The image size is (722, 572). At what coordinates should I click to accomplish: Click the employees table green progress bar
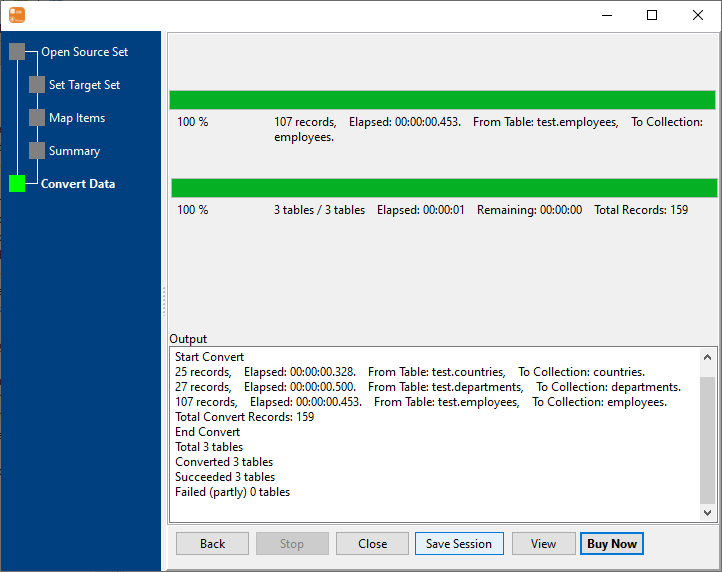coord(442,100)
